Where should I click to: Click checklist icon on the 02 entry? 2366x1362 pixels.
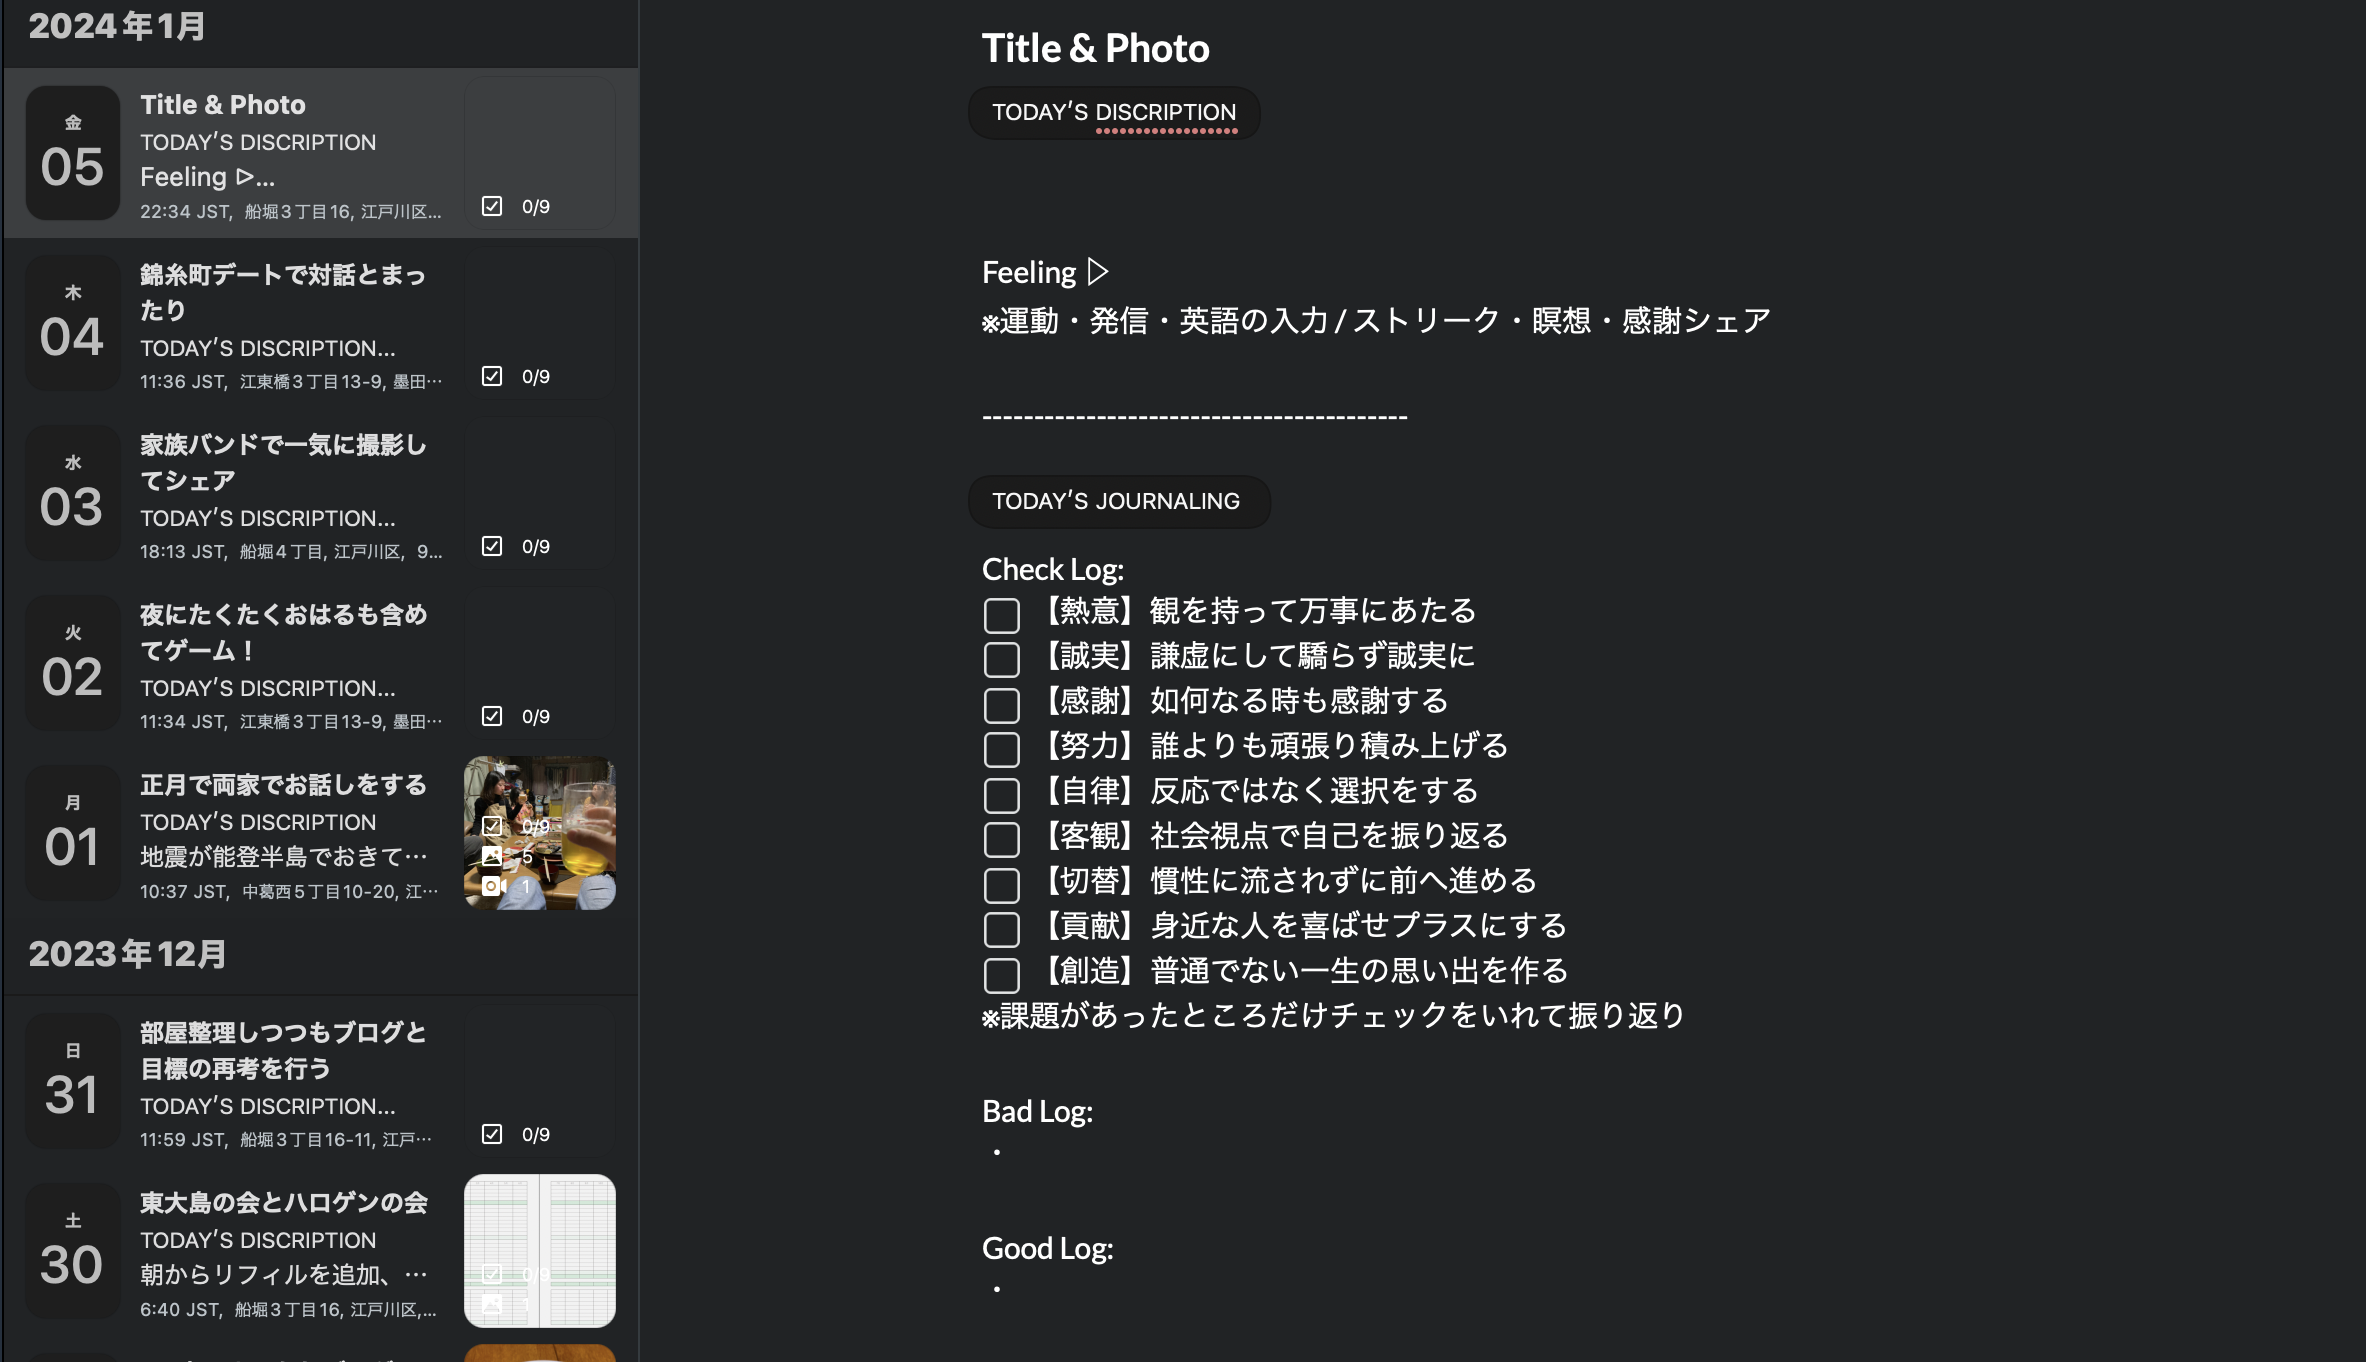pyautogui.click(x=492, y=716)
